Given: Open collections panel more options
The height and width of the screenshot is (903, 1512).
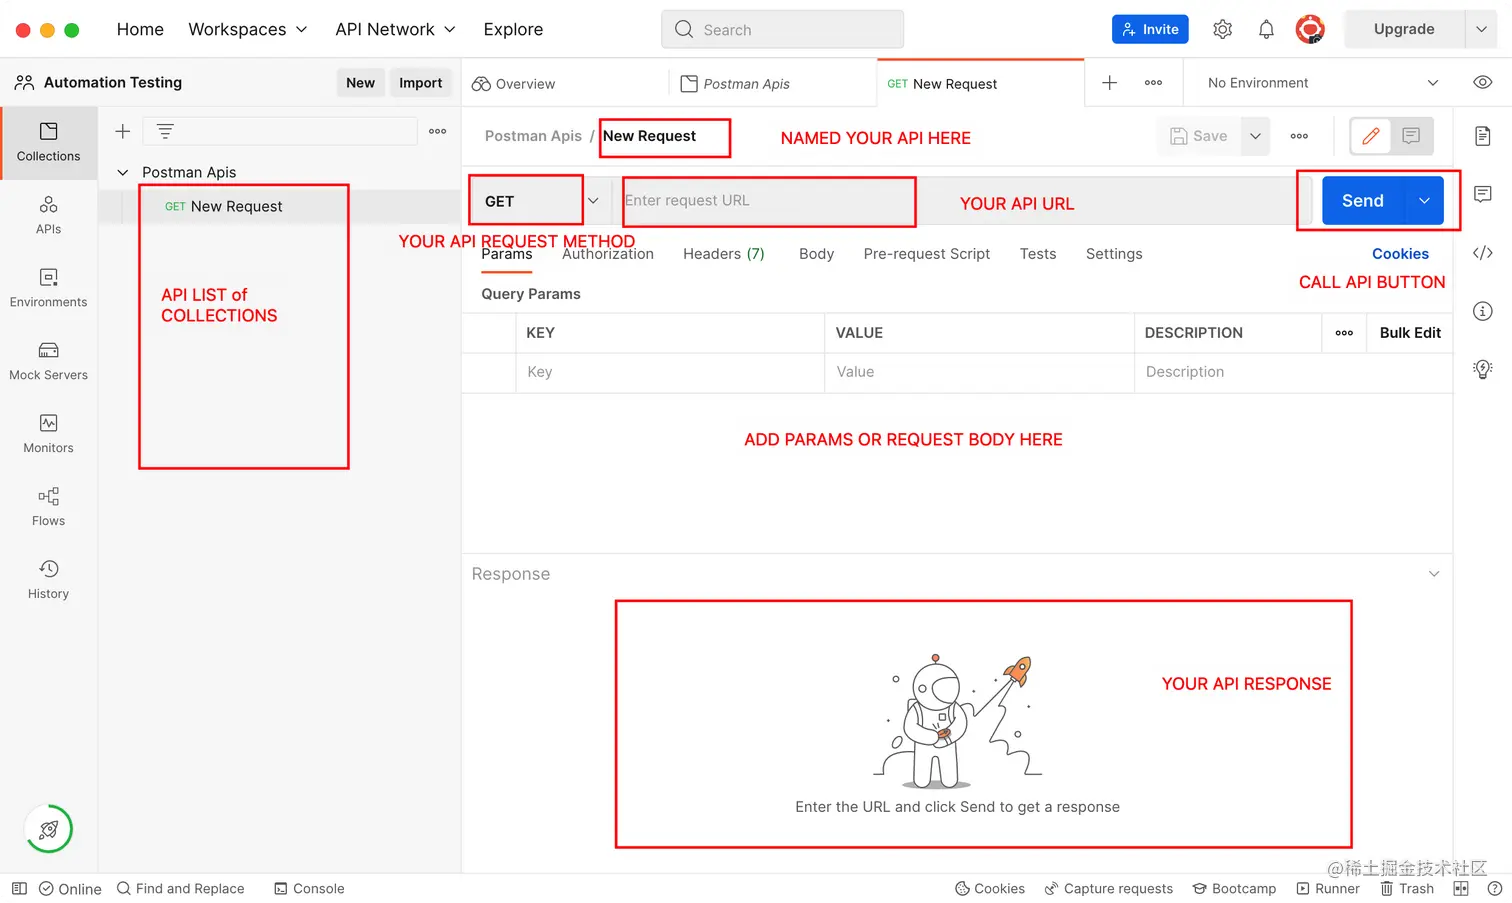Looking at the screenshot, I should pos(438,131).
